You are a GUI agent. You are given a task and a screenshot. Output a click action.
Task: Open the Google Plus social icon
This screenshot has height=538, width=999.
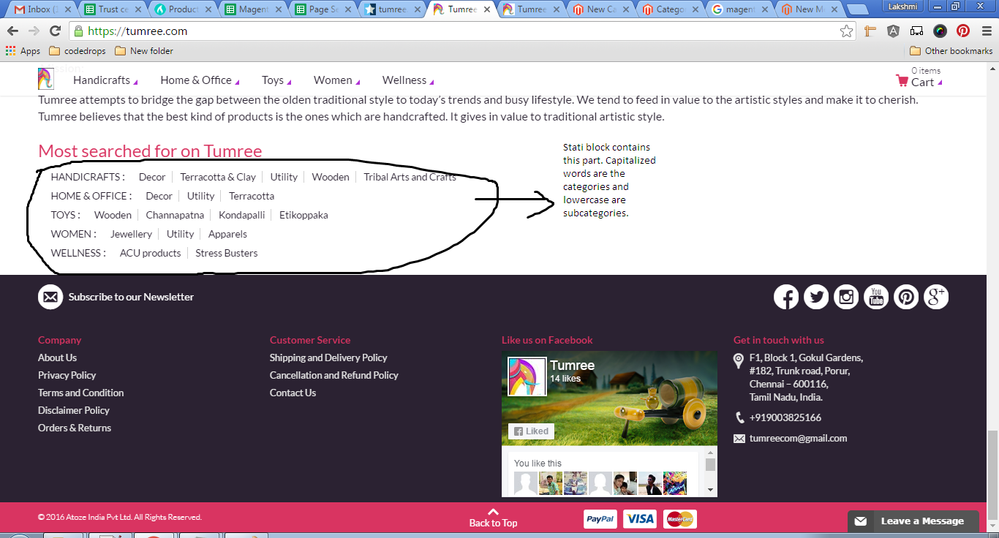[x=936, y=297]
